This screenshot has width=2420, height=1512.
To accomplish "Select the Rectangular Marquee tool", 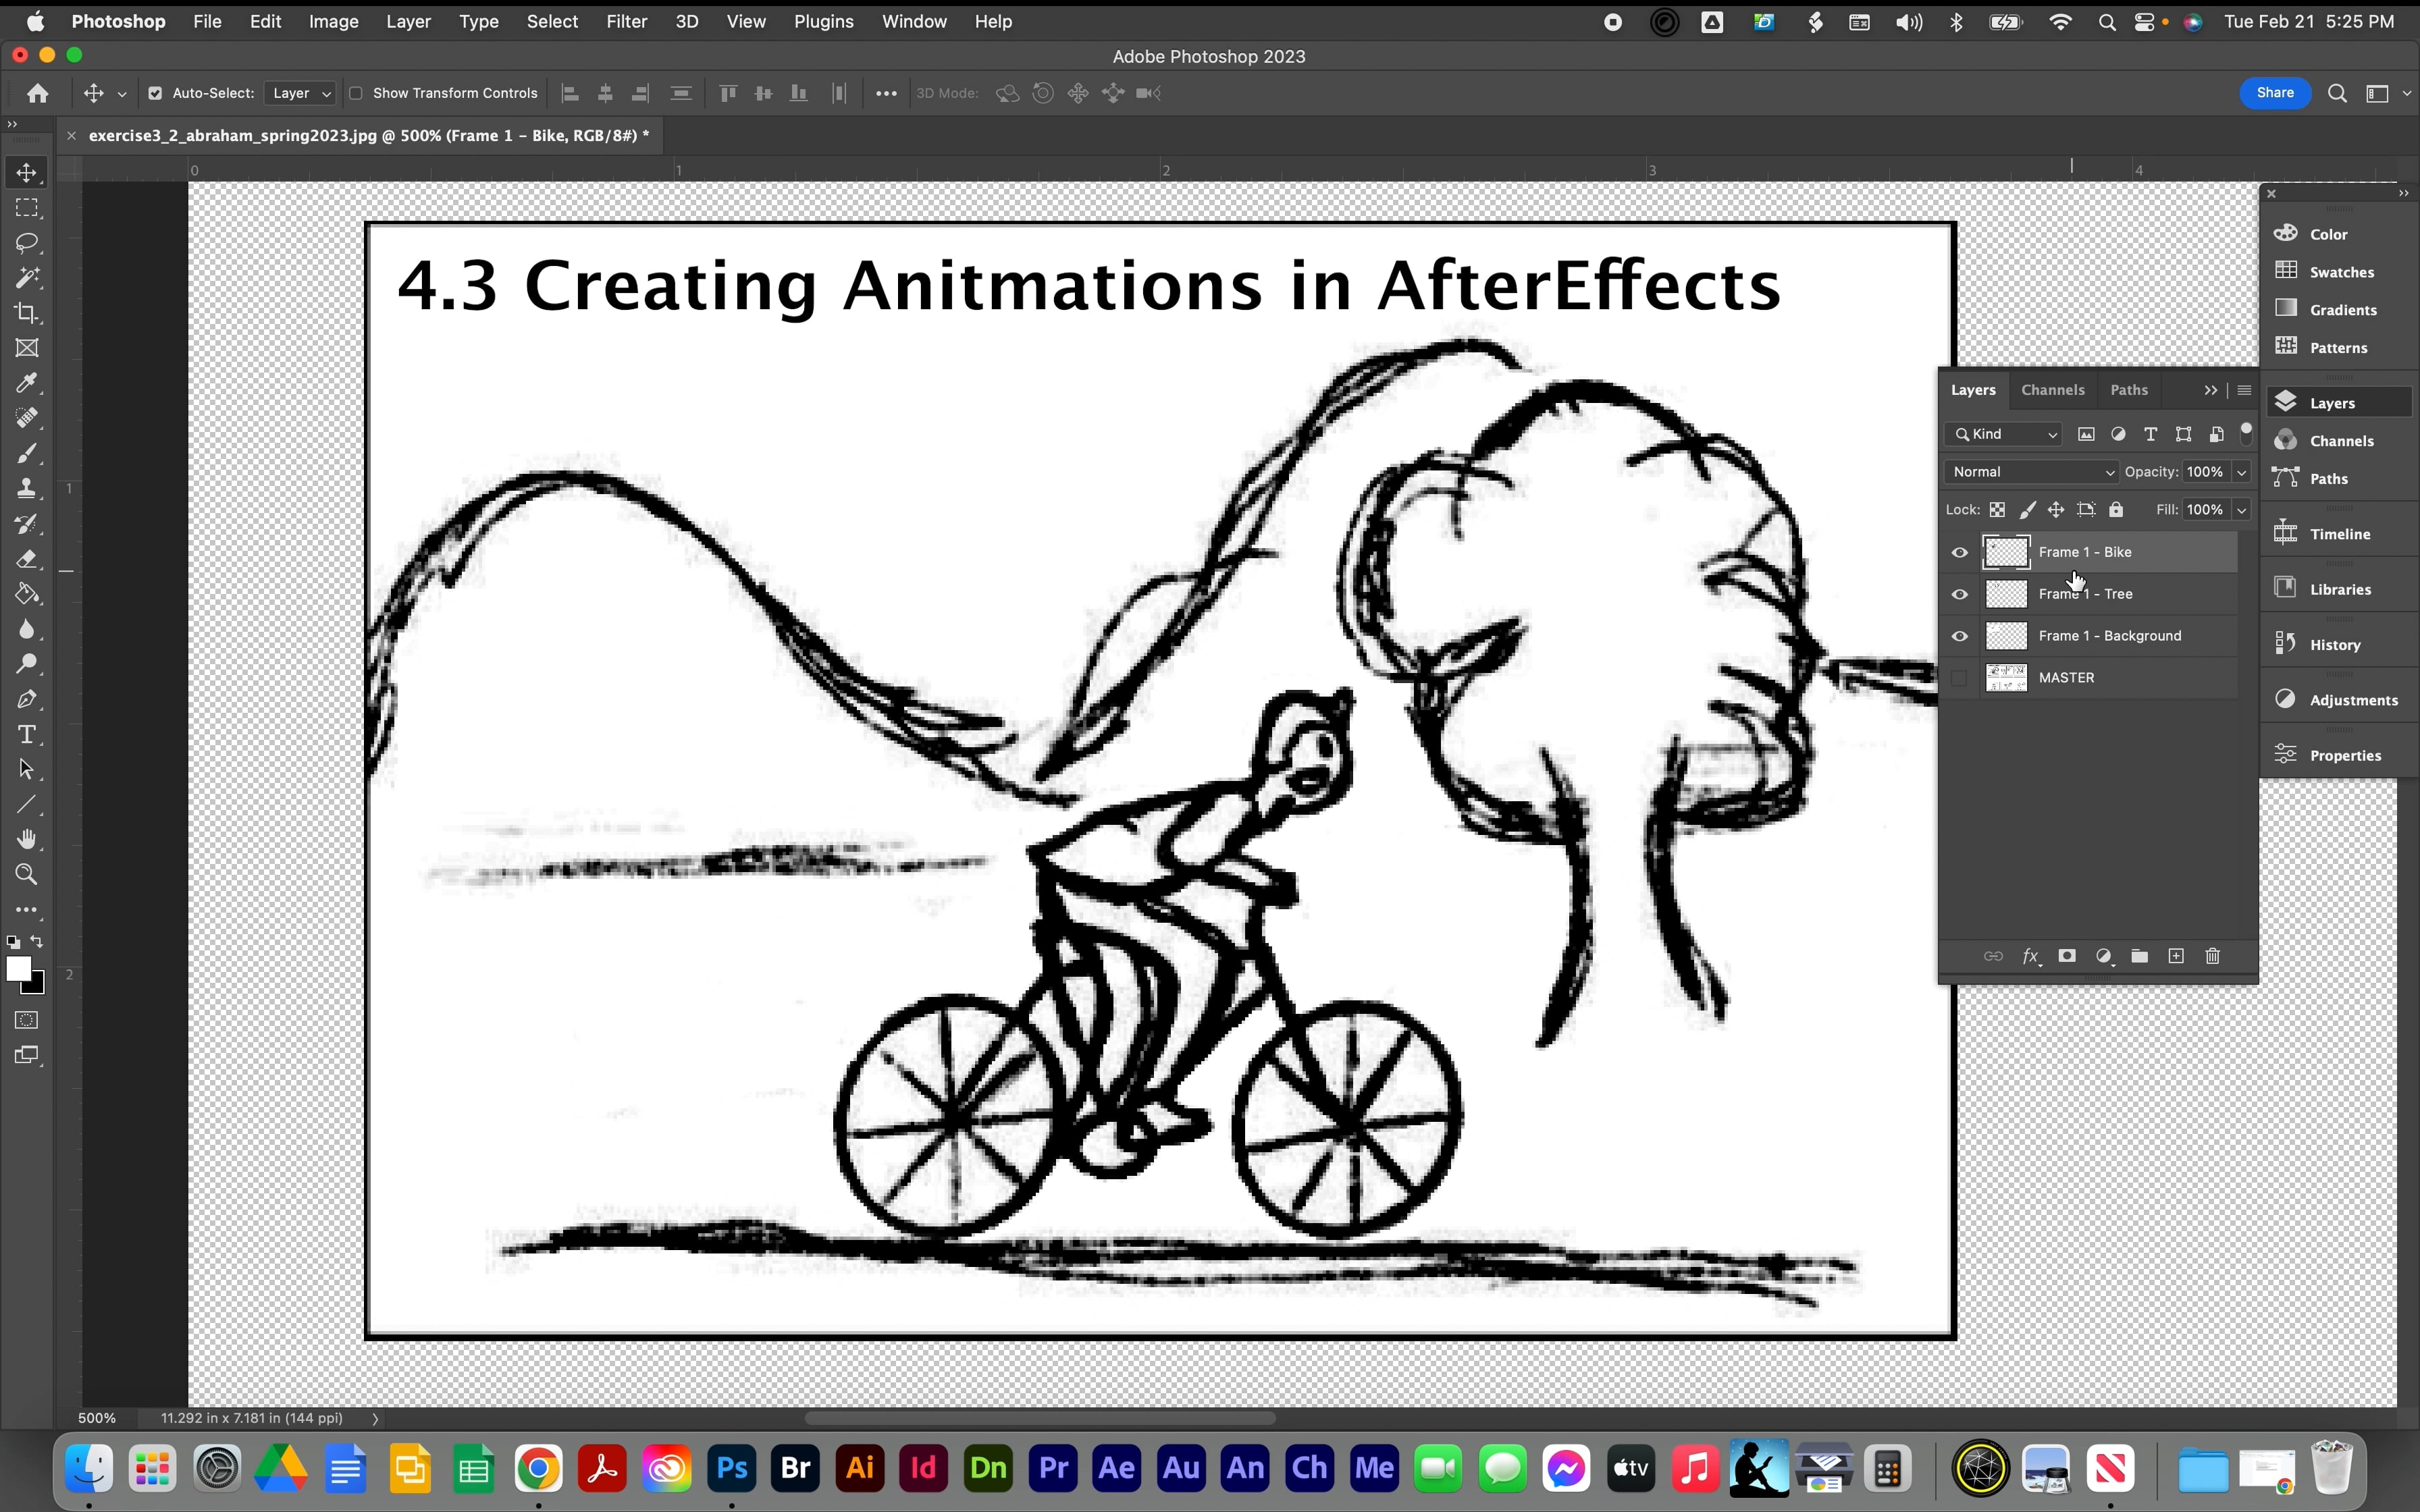I will 27,208.
